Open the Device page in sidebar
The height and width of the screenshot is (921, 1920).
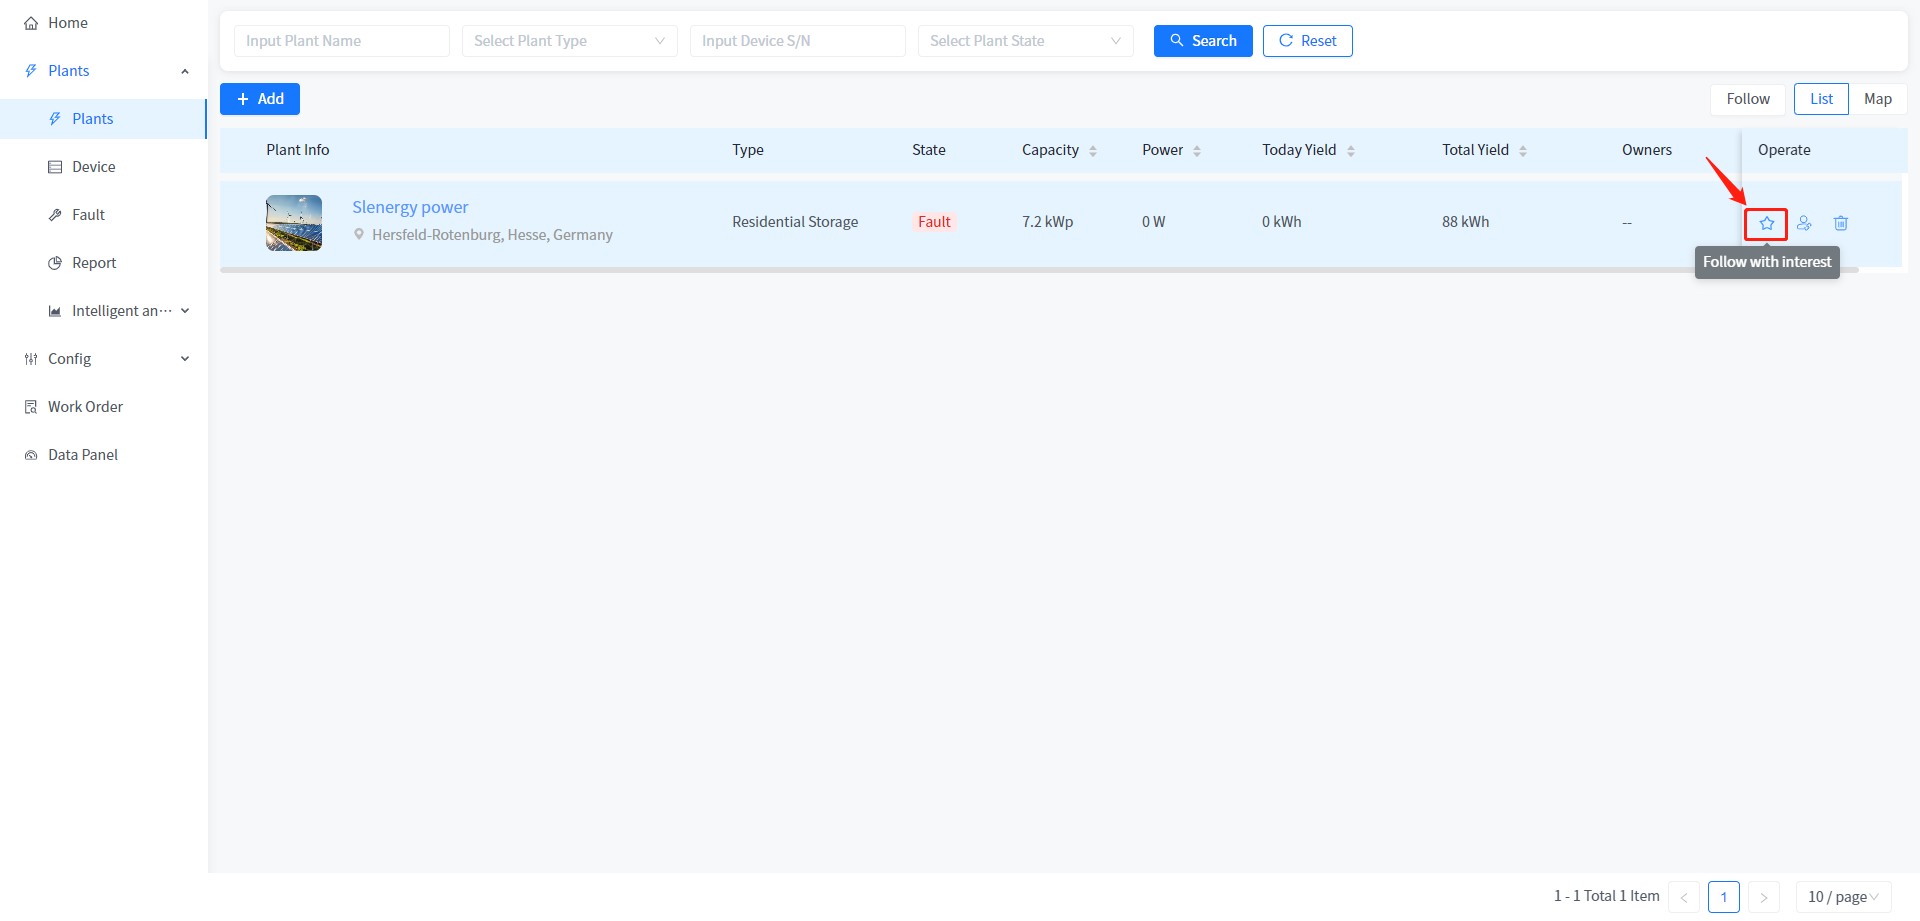pos(93,167)
